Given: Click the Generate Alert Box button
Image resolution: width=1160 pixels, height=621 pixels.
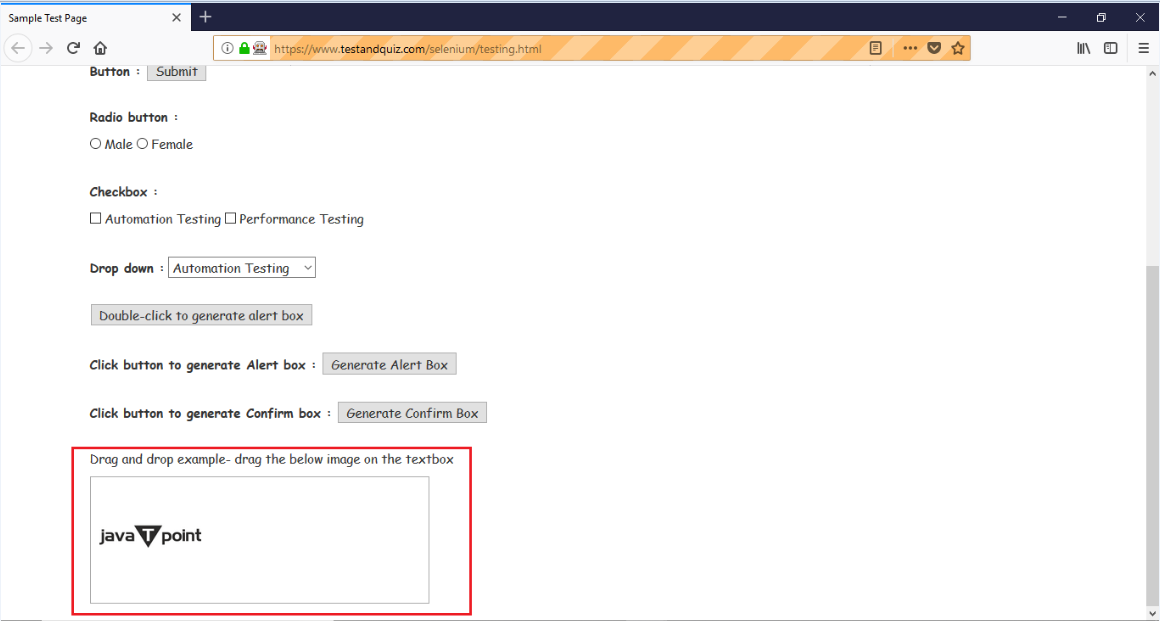Looking at the screenshot, I should tap(389, 364).
